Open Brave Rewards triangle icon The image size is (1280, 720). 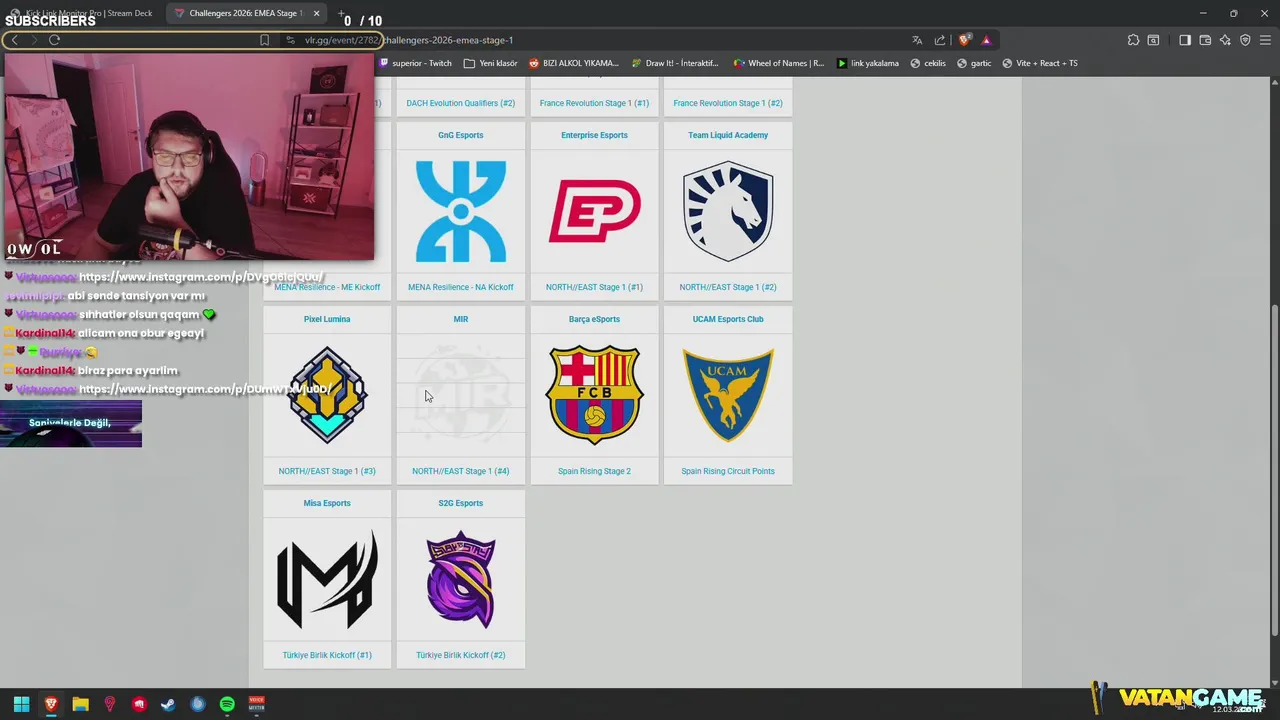(986, 40)
